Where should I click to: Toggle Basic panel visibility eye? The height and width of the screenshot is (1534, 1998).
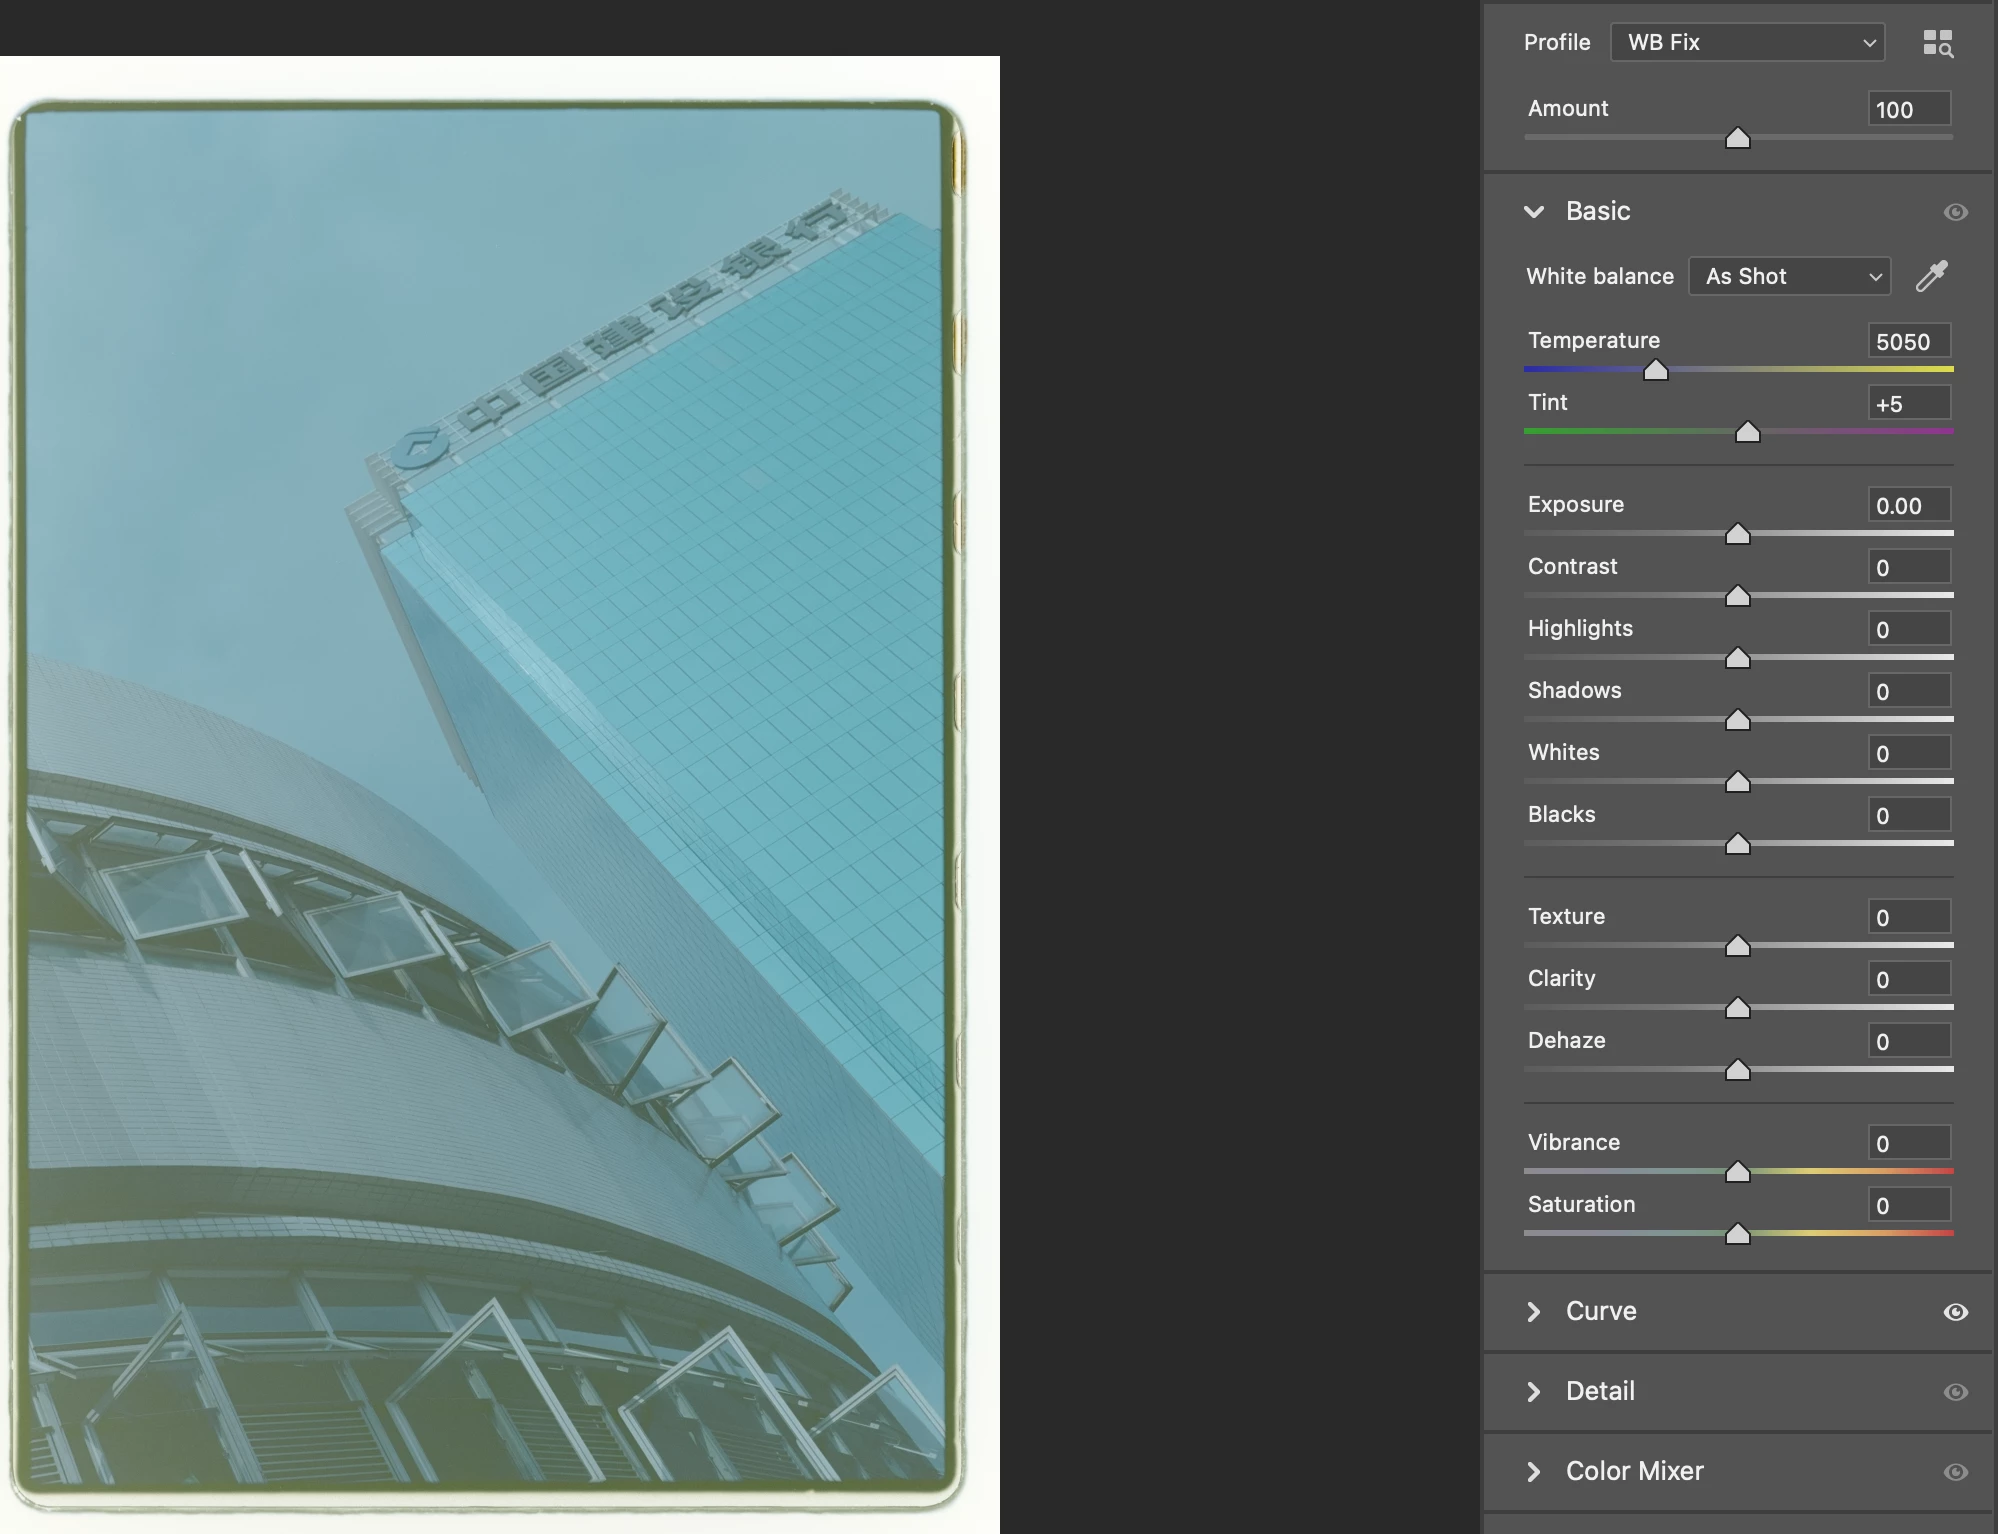[x=1955, y=212]
